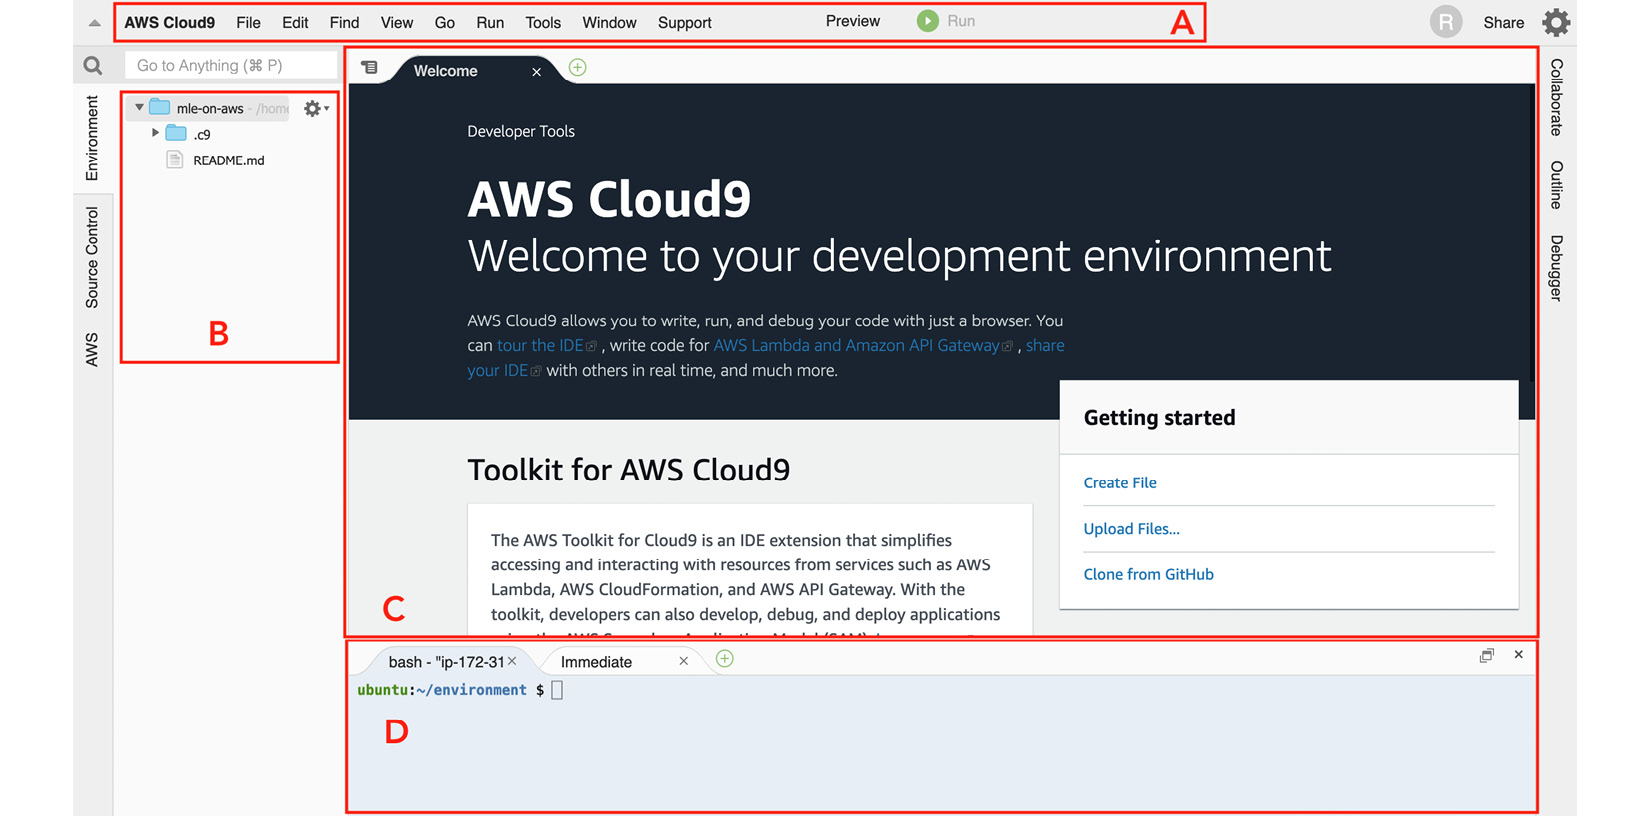Viewport: 1650px width, 816px height.
Task: Open the Edit menu
Action: tap(295, 22)
